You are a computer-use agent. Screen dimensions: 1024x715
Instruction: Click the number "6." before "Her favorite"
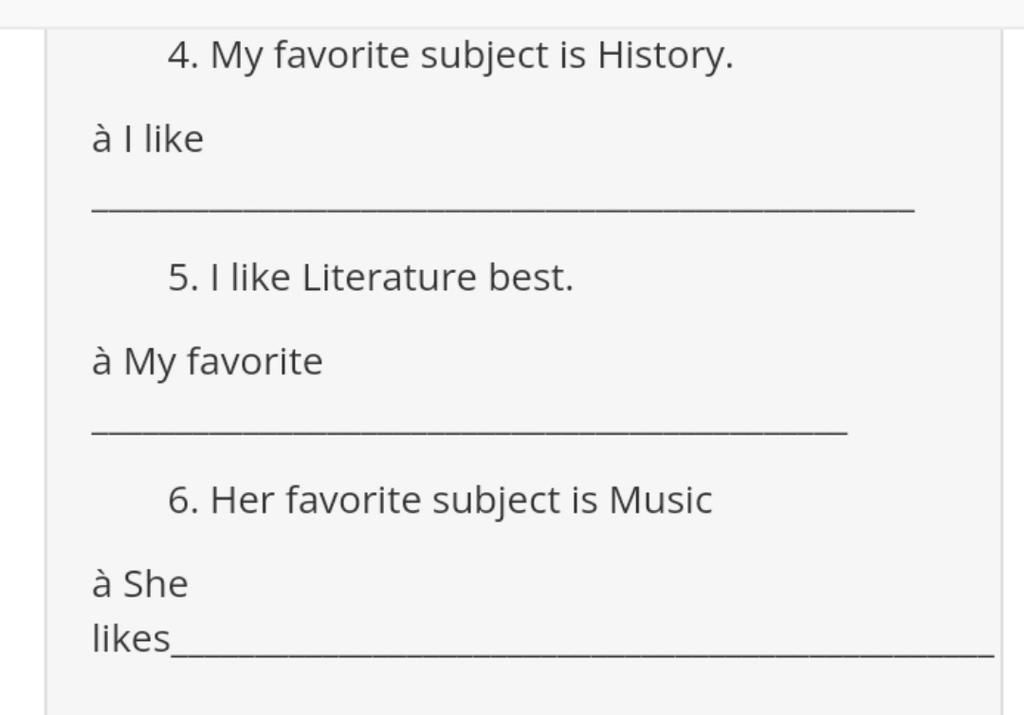(184, 501)
